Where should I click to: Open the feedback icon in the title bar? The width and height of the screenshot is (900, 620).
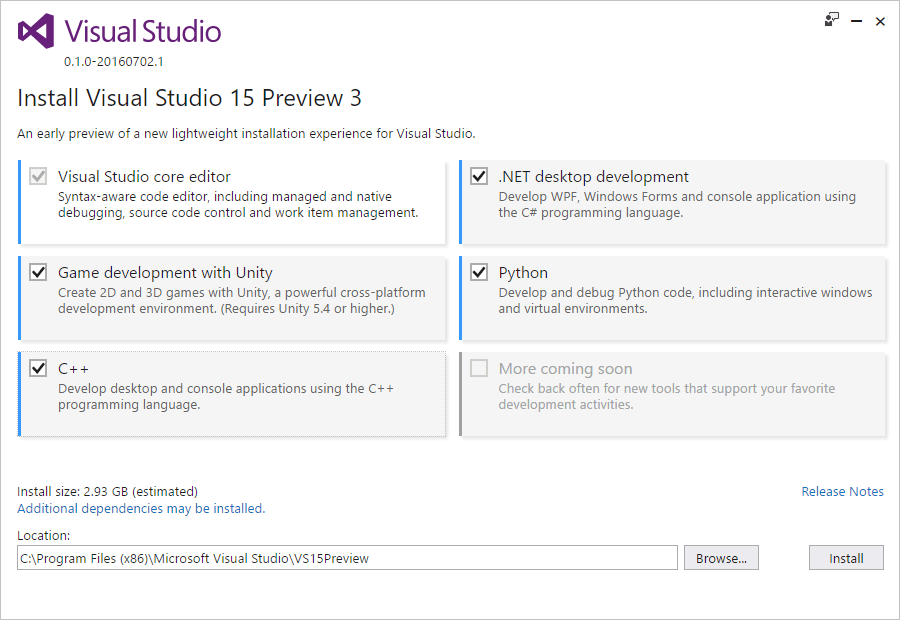(x=831, y=20)
